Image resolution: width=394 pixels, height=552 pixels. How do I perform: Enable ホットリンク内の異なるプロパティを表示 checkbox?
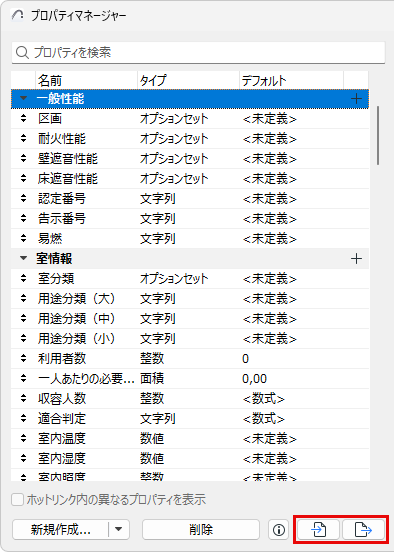(17, 500)
